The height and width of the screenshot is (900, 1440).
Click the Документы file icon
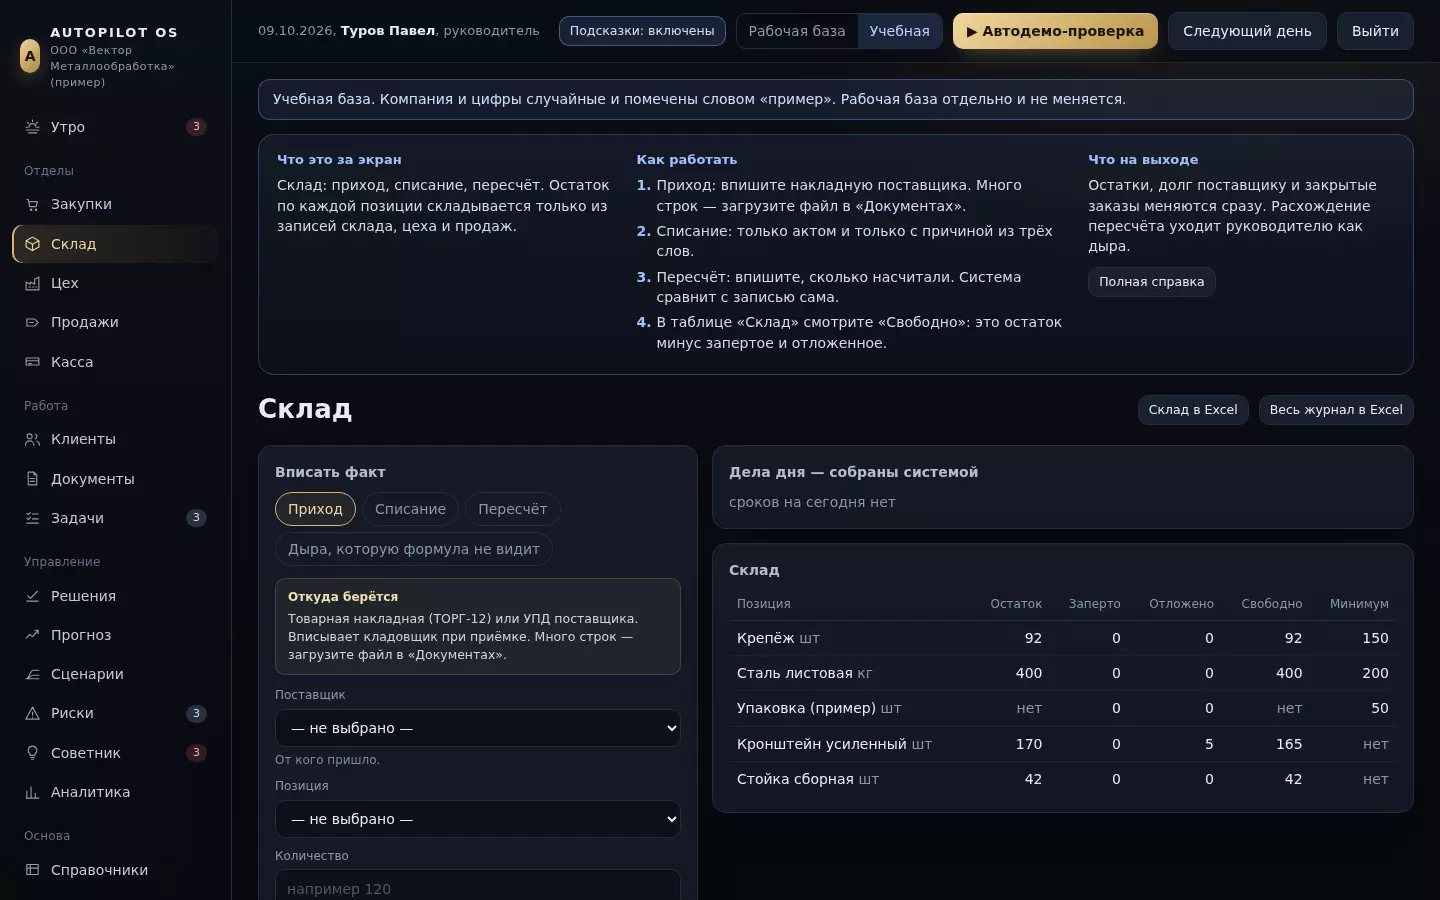pos(32,479)
